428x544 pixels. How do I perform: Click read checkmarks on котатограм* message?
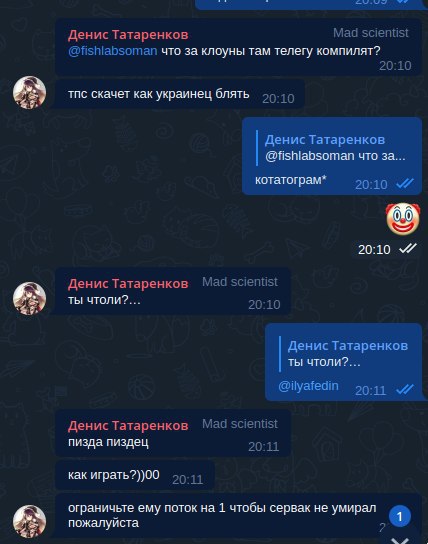405,183
